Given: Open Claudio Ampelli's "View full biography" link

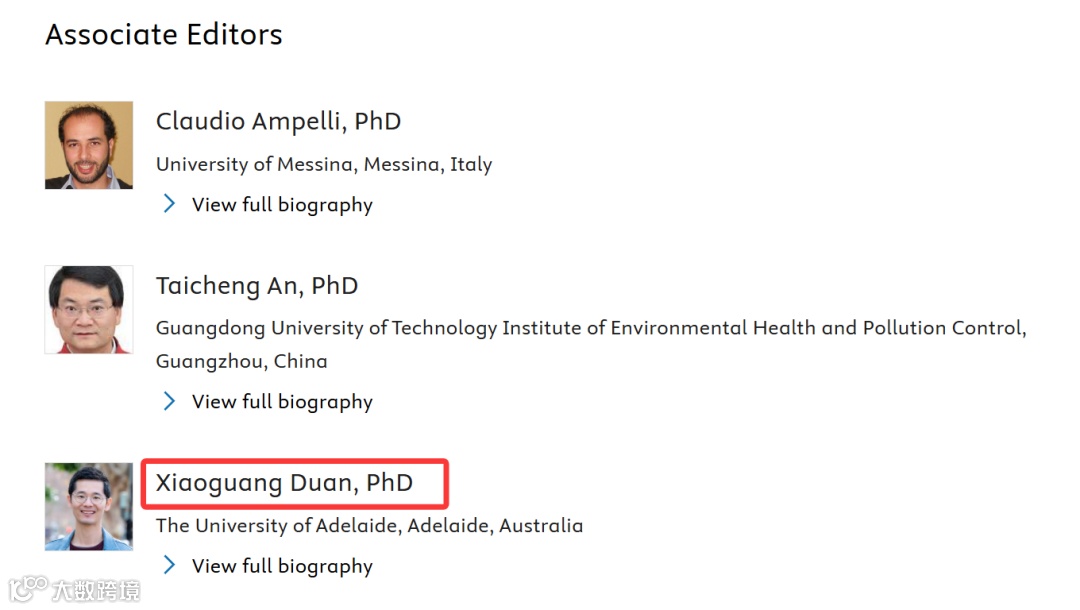Looking at the screenshot, I should (282, 205).
